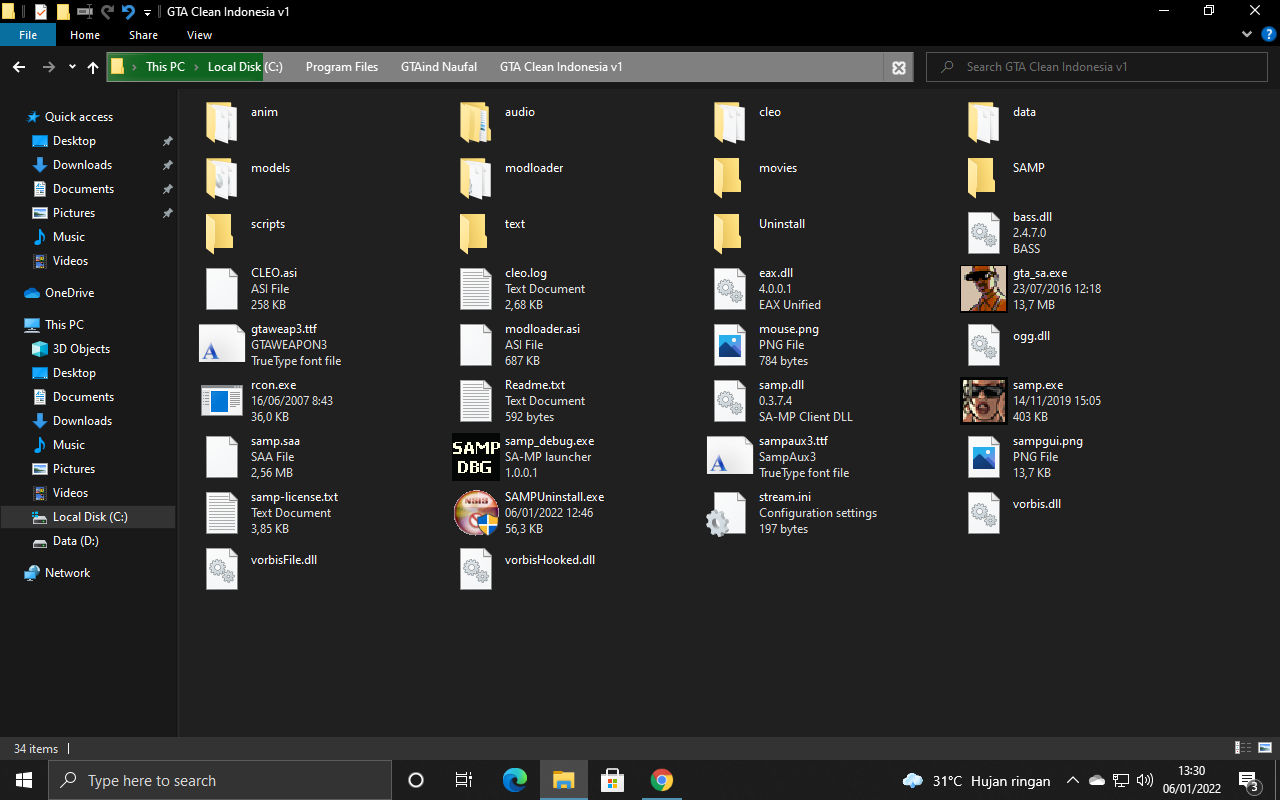This screenshot has height=800, width=1280.
Task: Open the Quick Access Toolbar customize dropdown
Action: 147,12
